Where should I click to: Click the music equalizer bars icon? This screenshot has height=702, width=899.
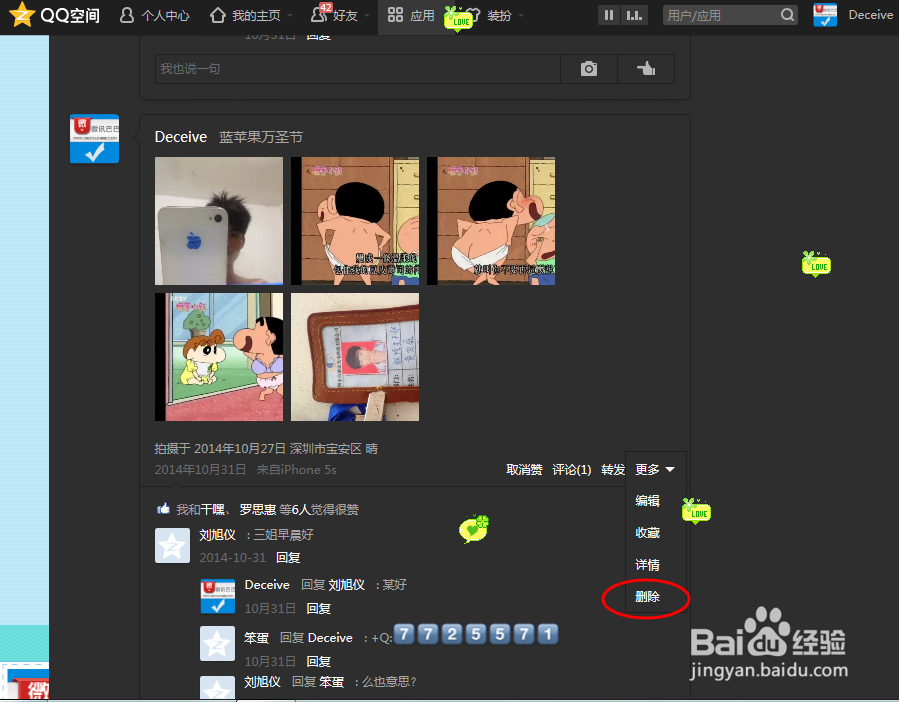click(634, 15)
